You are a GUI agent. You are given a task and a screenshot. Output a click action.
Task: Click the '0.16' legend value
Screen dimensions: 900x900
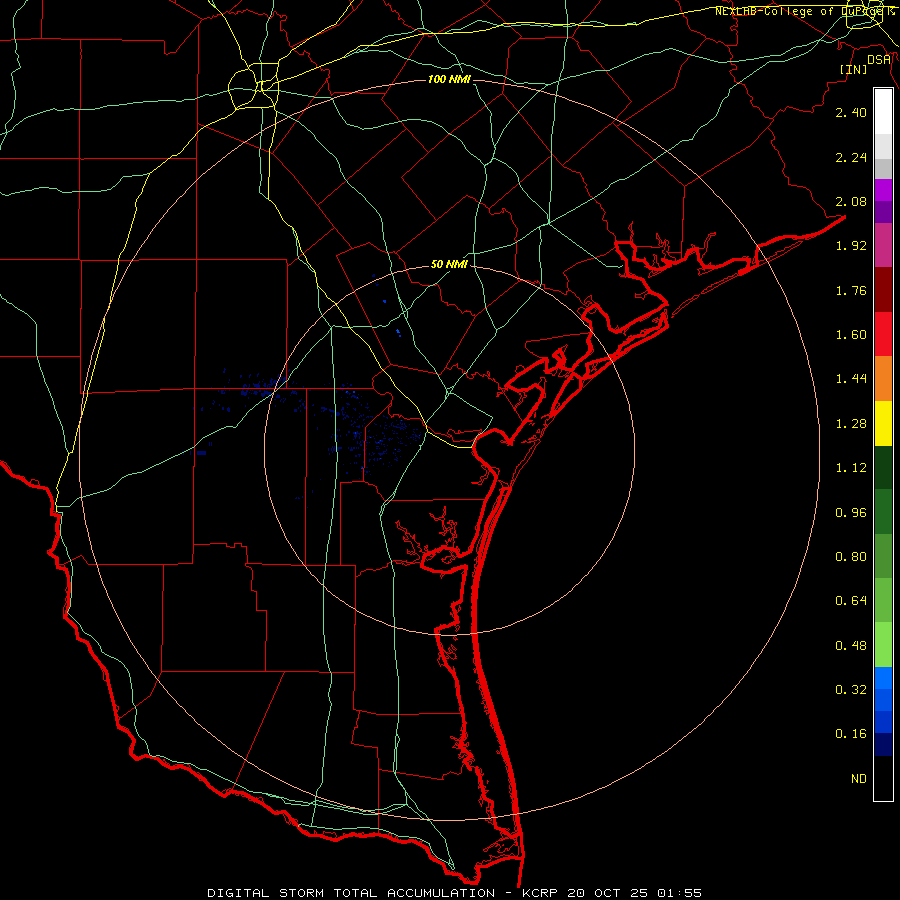(851, 734)
